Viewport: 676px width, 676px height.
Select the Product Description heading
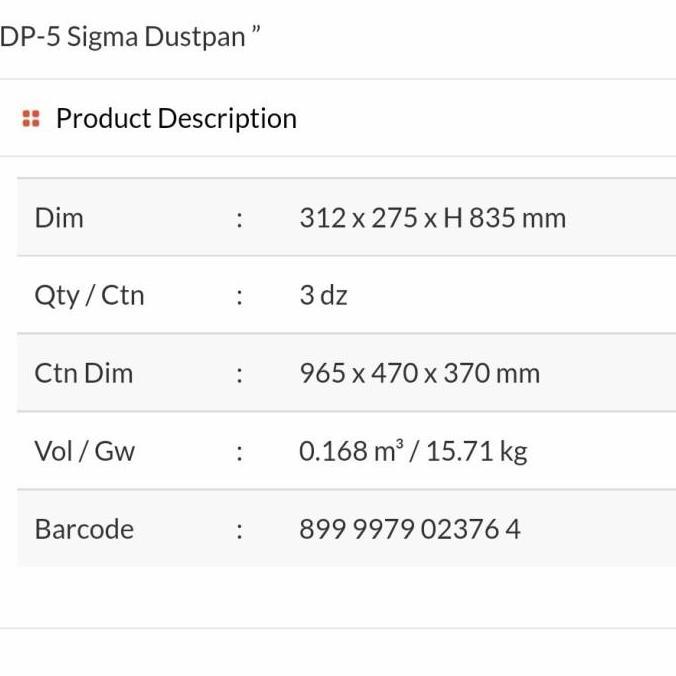tap(176, 118)
